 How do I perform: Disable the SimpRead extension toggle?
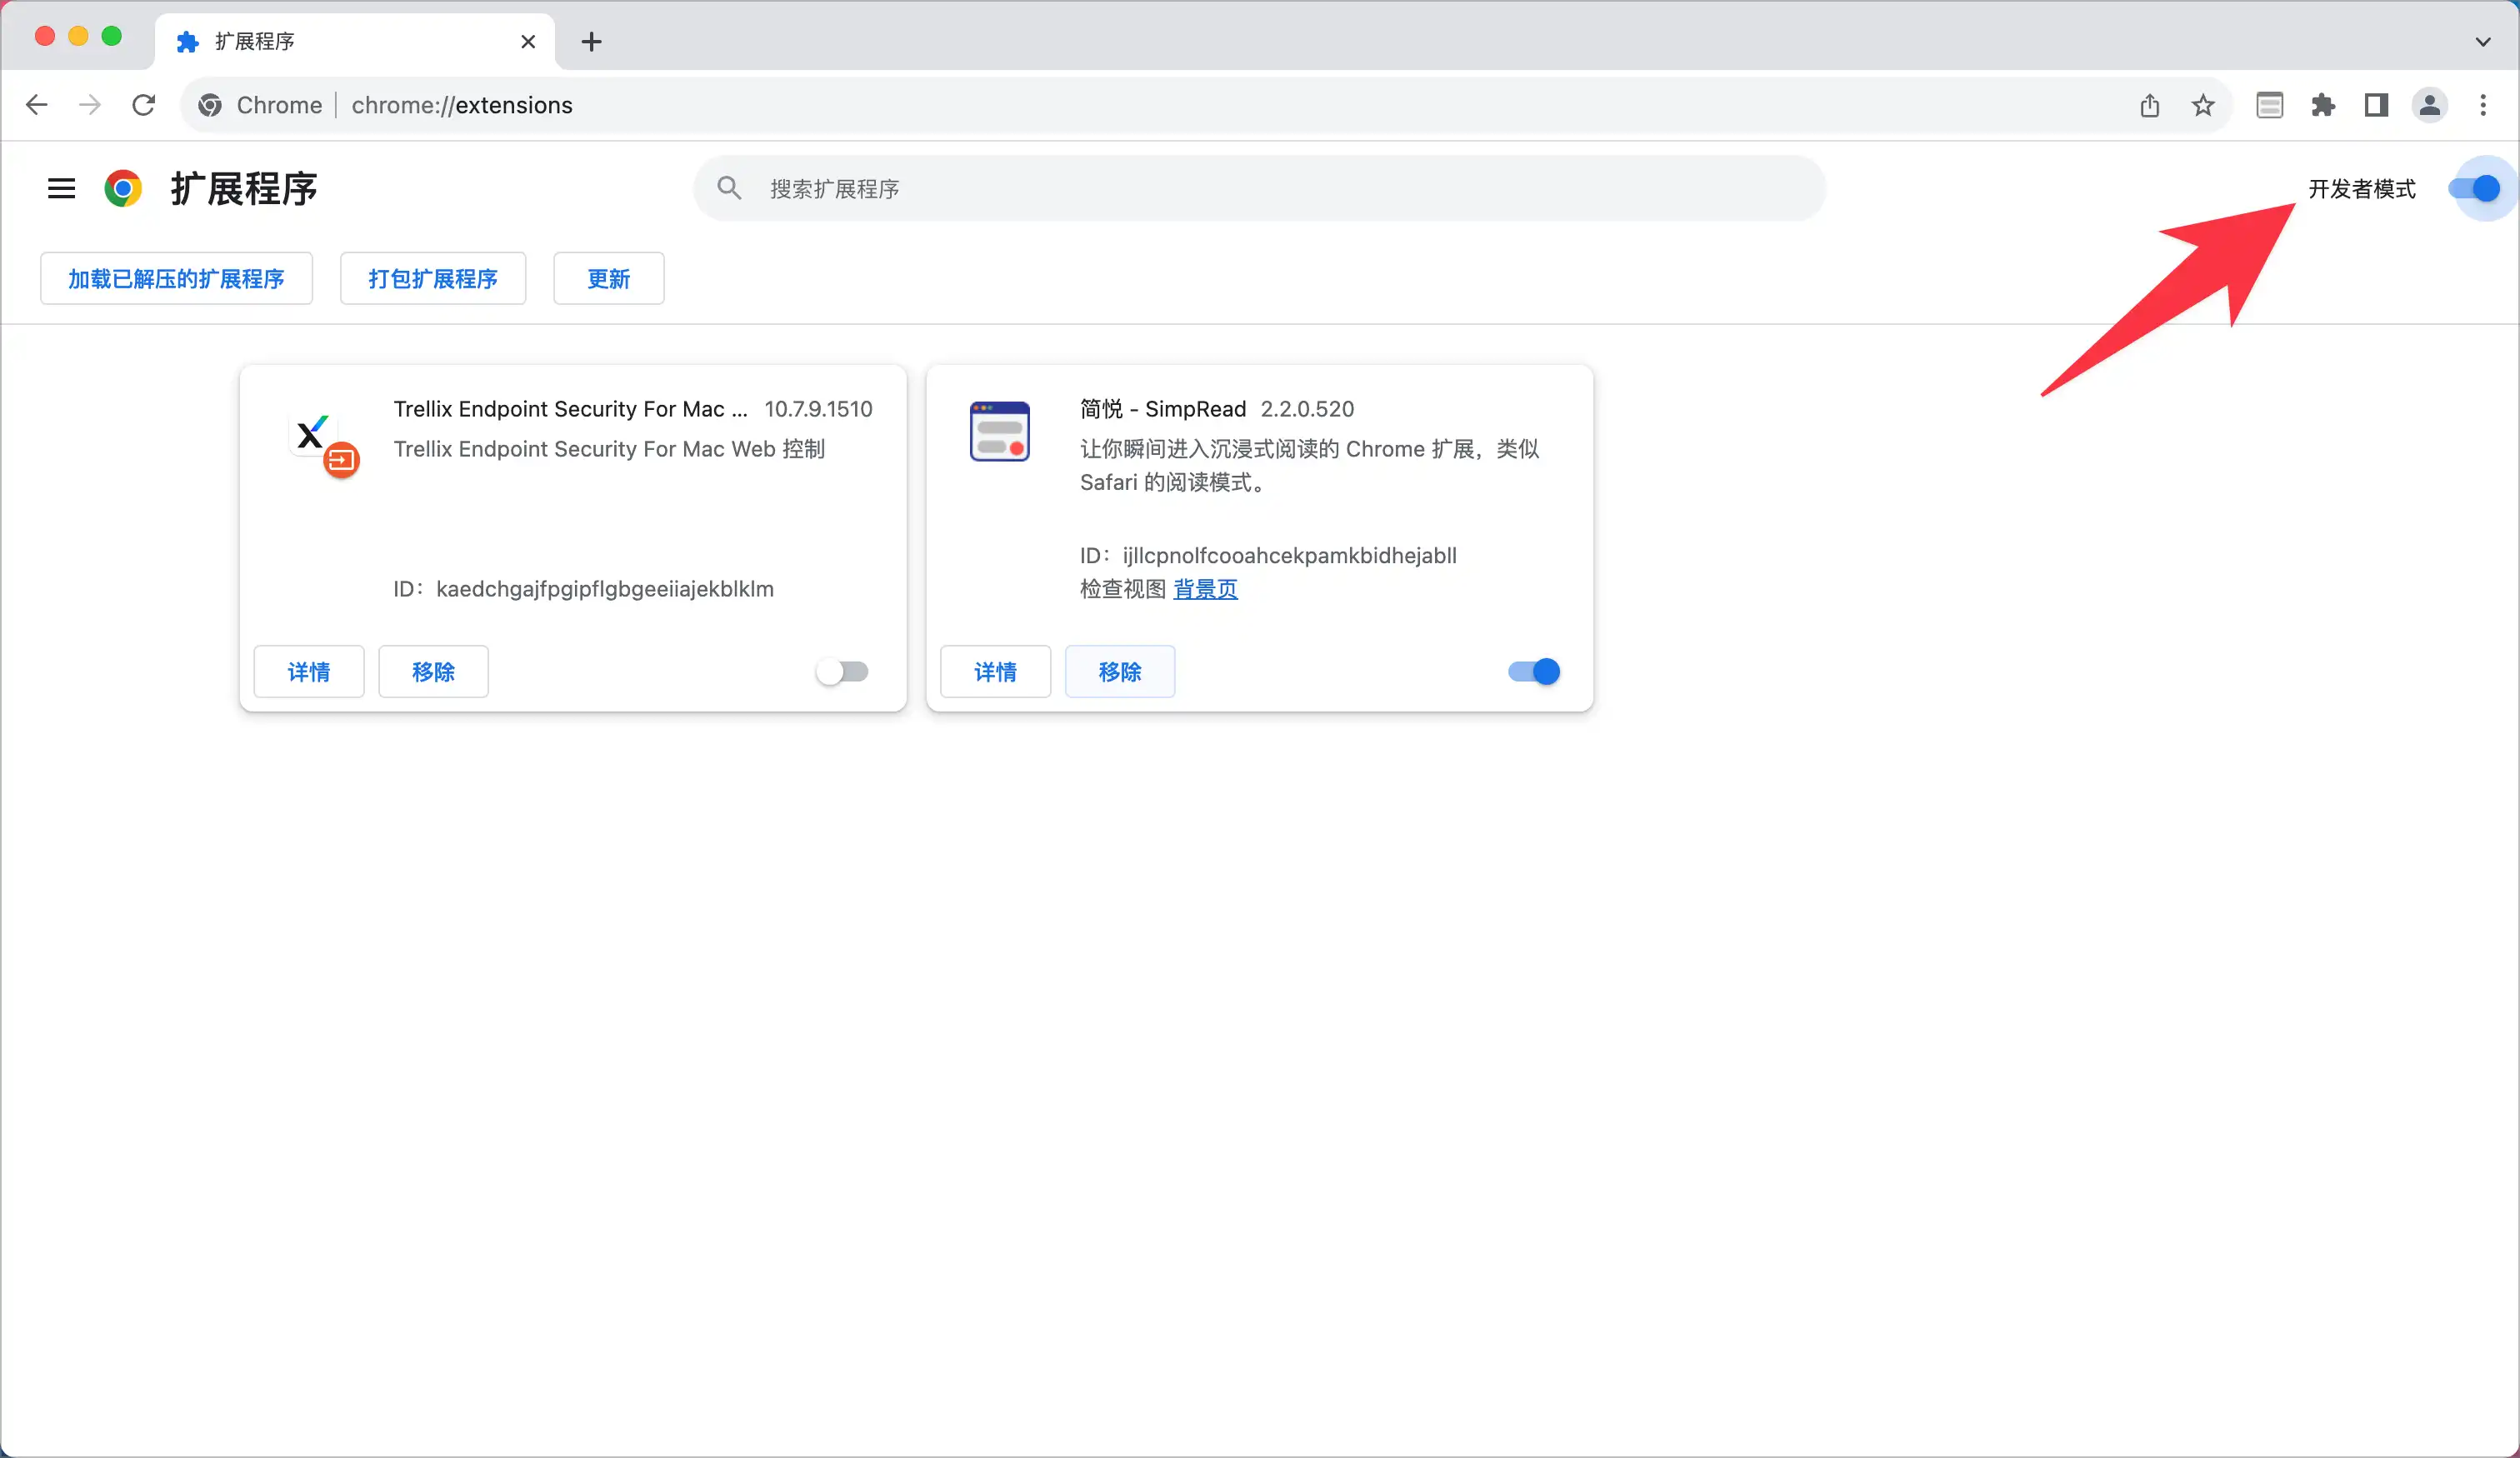[x=1533, y=671]
